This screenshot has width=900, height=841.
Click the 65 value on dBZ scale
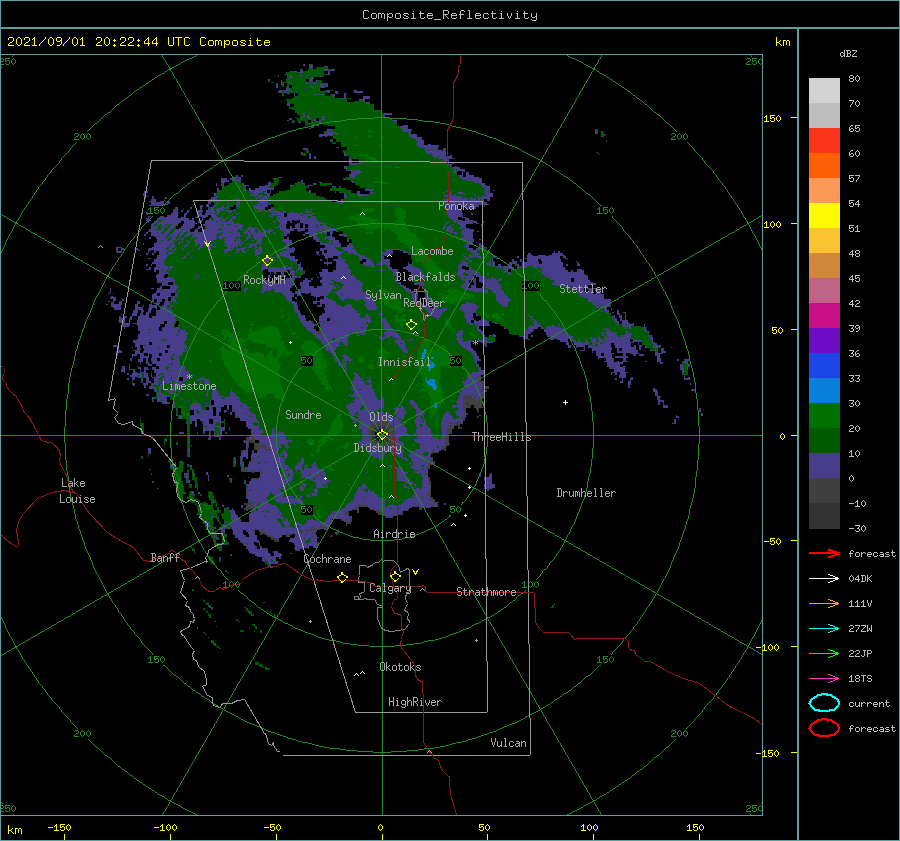coord(854,129)
